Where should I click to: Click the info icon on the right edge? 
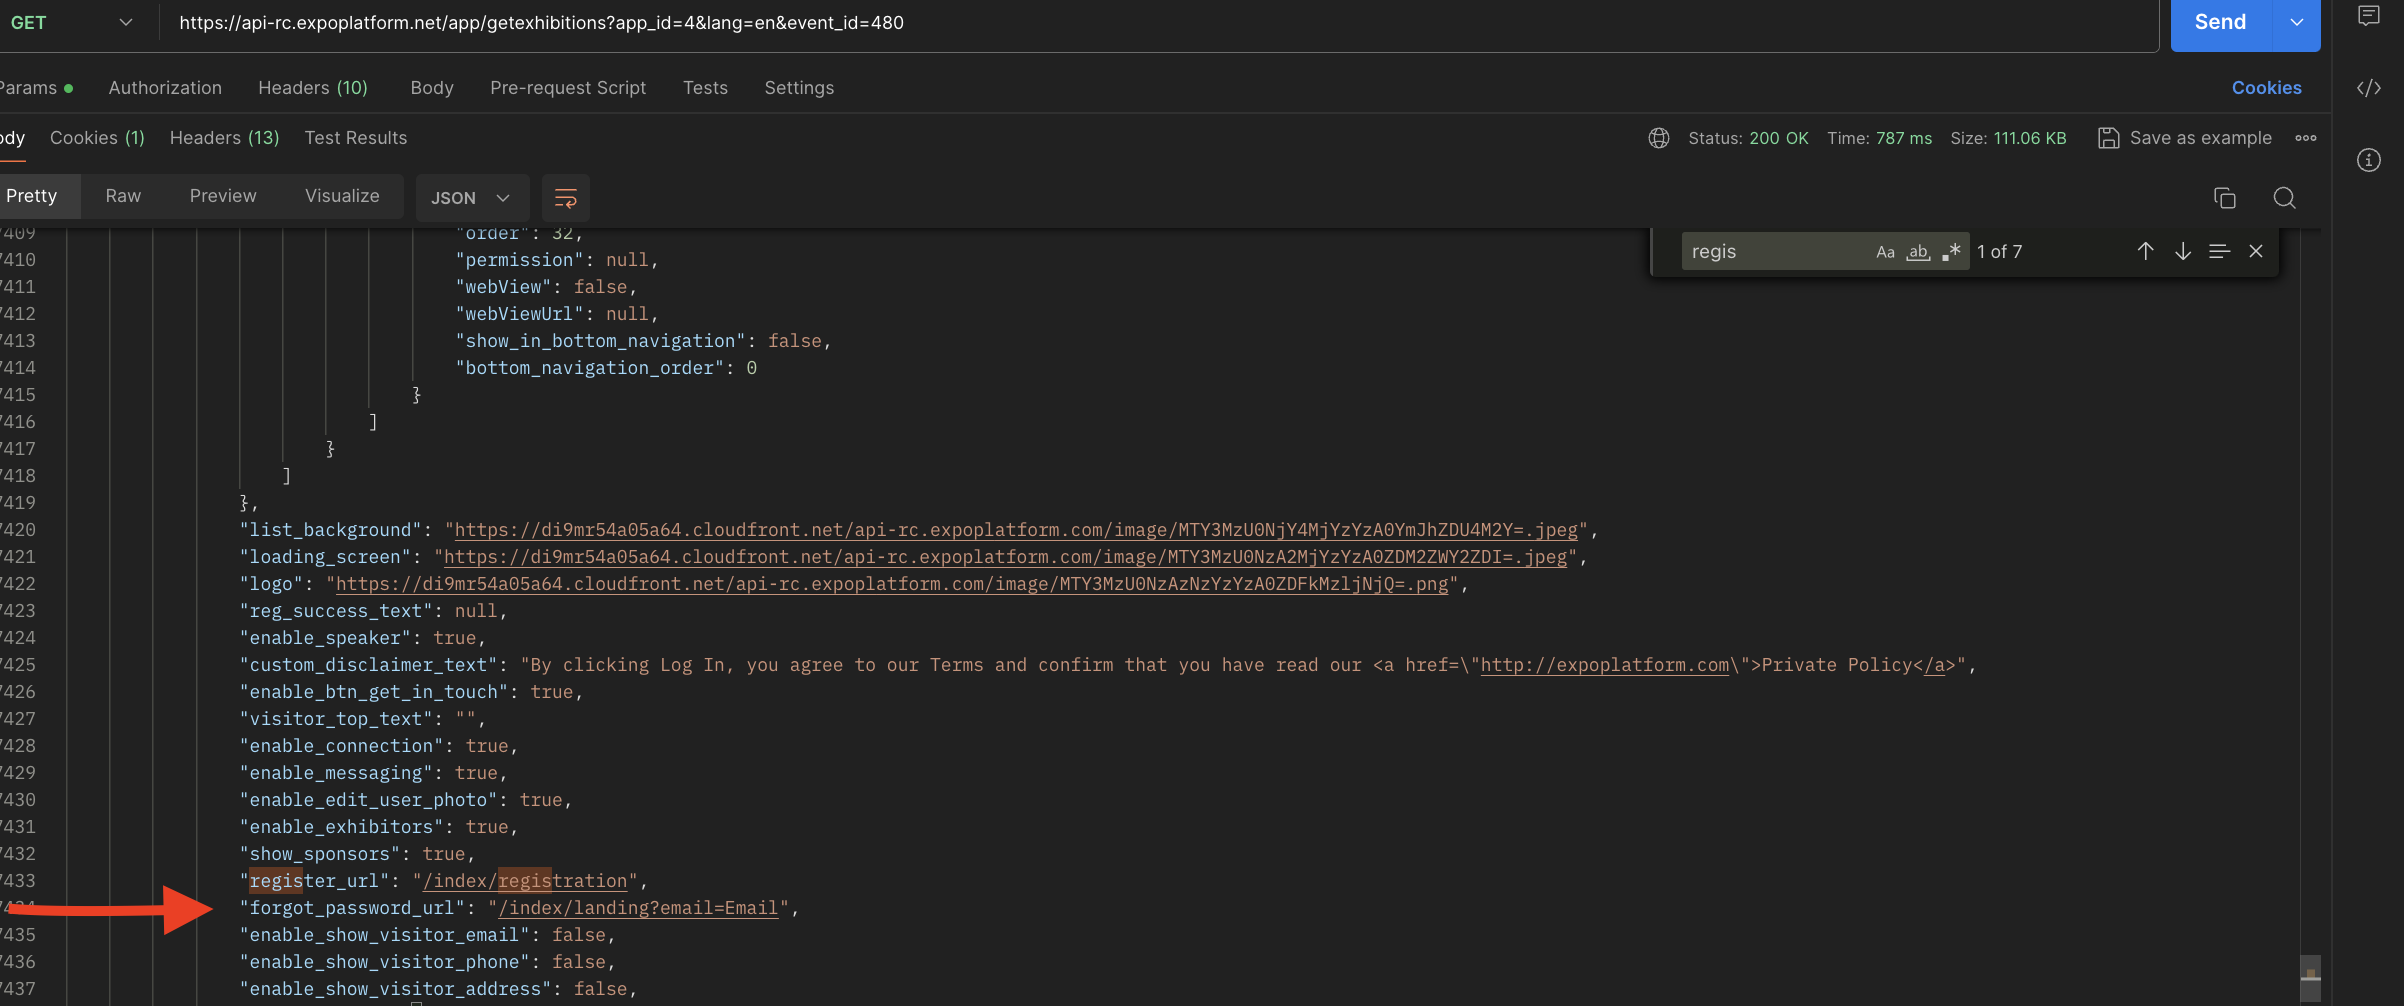pyautogui.click(x=2369, y=160)
